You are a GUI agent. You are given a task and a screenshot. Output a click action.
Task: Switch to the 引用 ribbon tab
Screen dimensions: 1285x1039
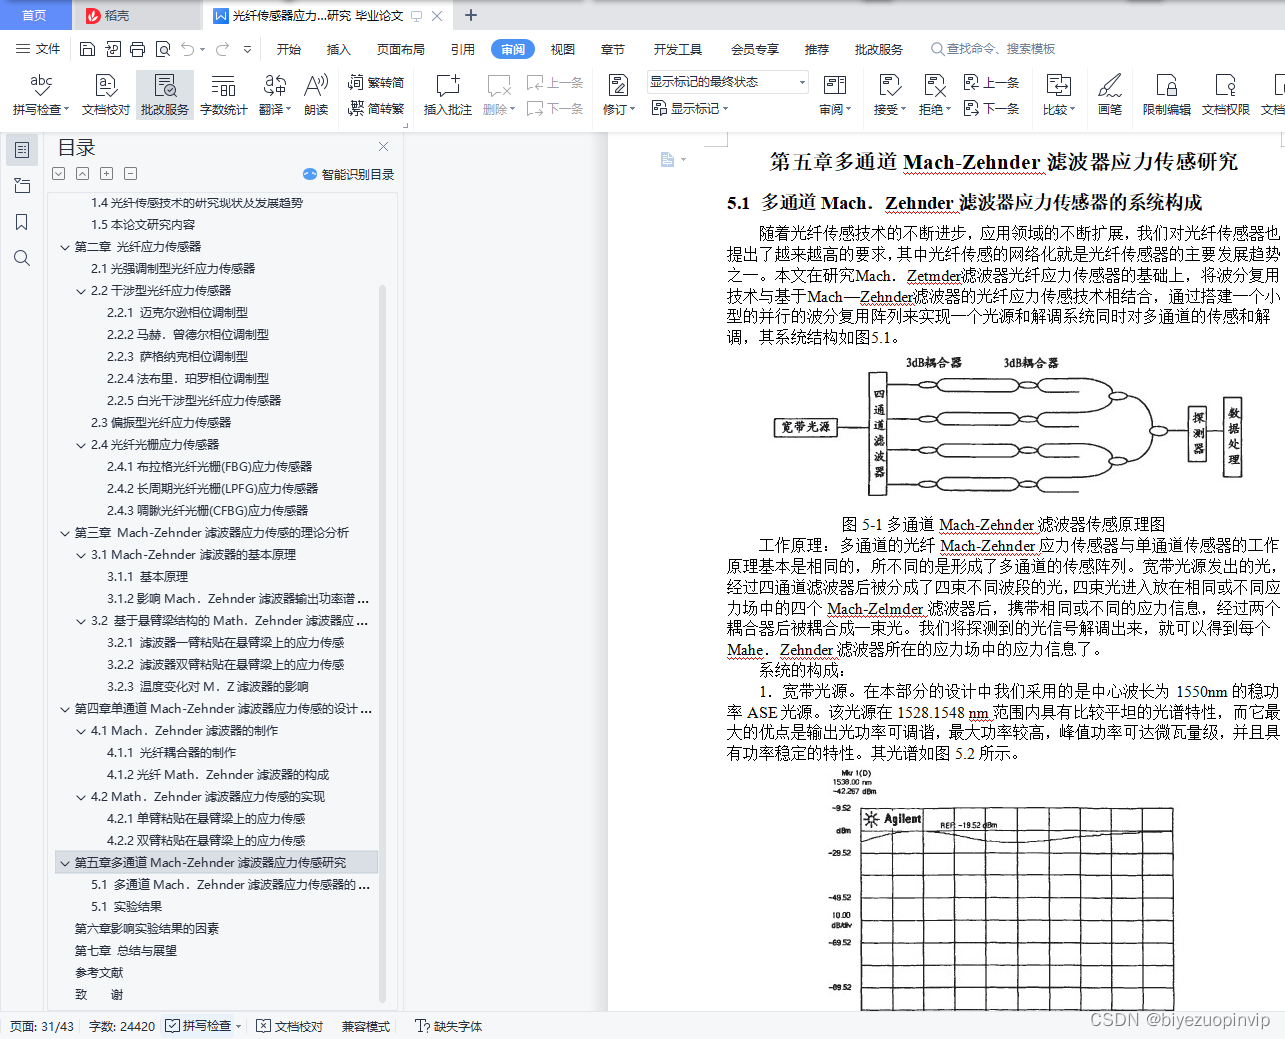tap(463, 49)
